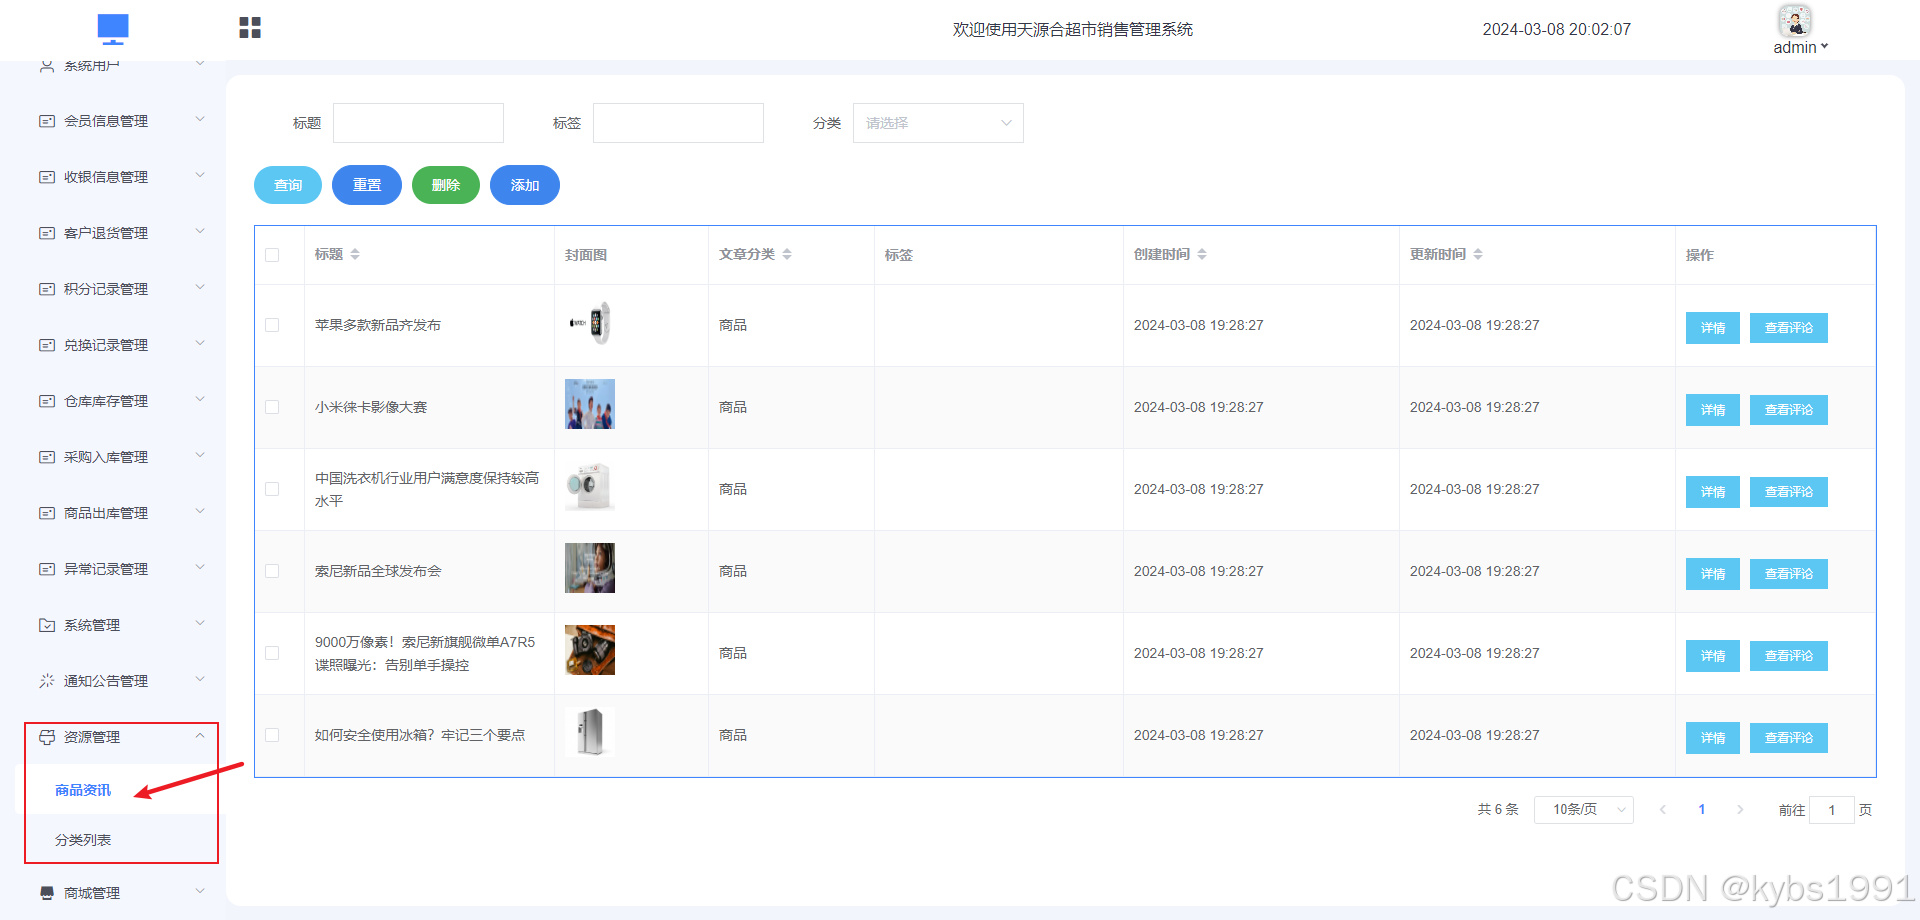The height and width of the screenshot is (920, 1920).
Task: Open the 分类 请选择 dropdown
Action: (938, 123)
